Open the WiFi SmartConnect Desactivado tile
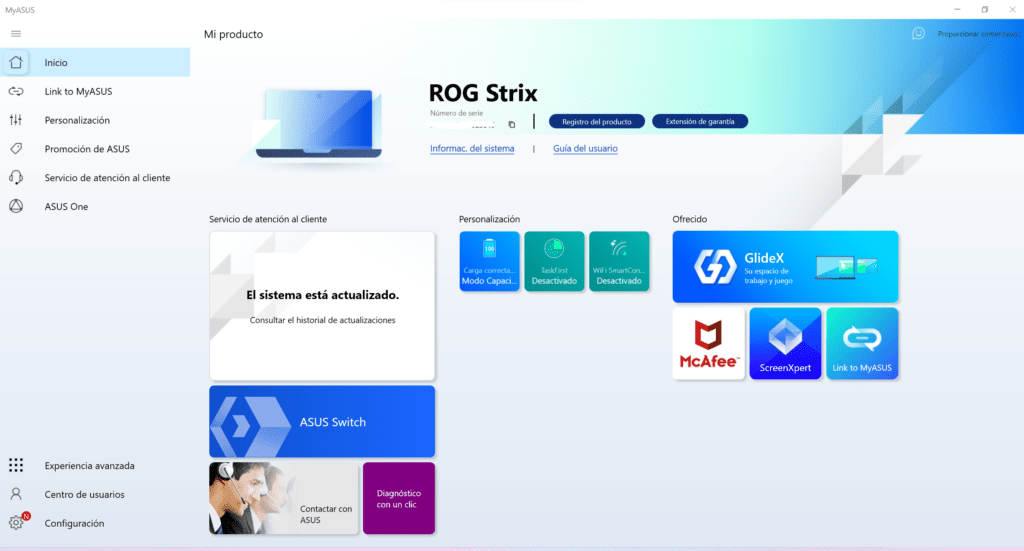1024x551 pixels. [619, 261]
